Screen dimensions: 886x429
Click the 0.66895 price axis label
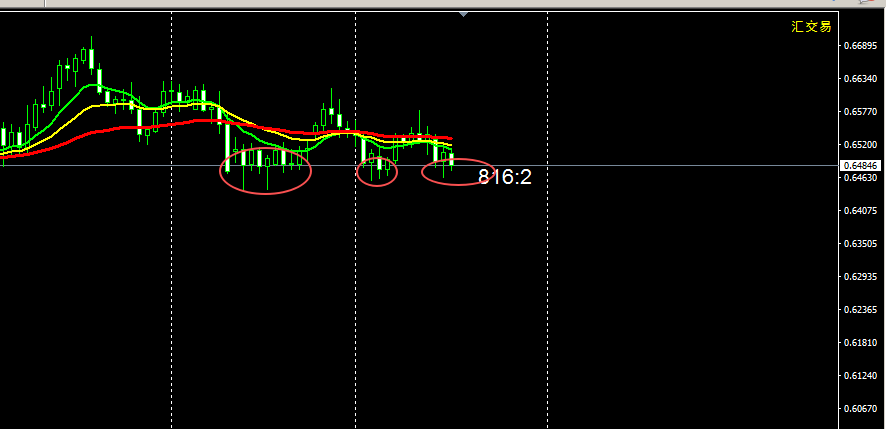point(859,46)
